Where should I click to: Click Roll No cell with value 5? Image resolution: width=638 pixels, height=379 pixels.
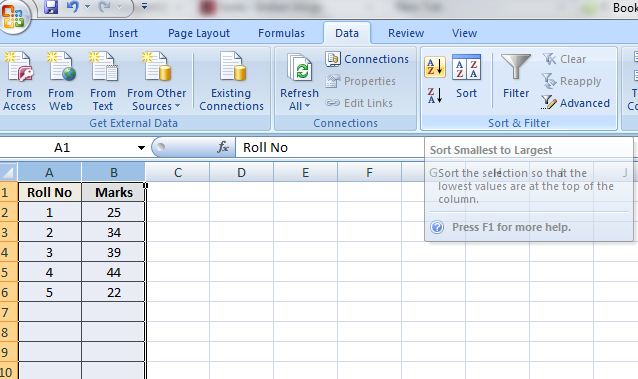pos(50,292)
